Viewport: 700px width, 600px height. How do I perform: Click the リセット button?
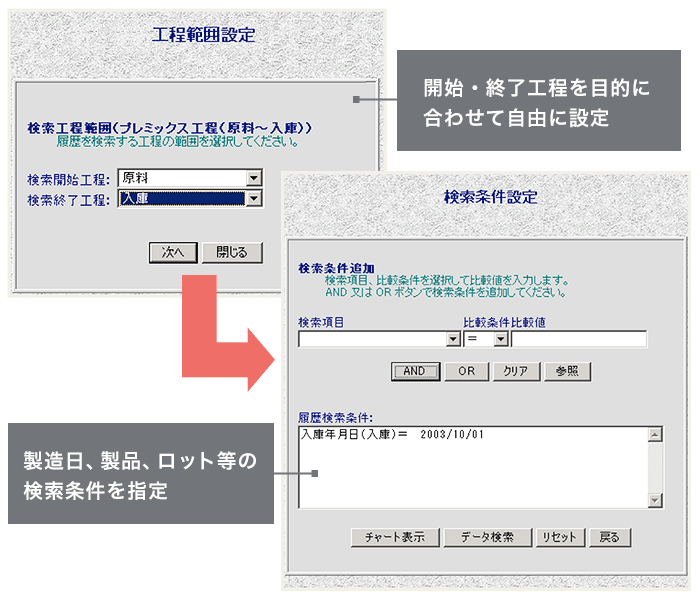560,537
